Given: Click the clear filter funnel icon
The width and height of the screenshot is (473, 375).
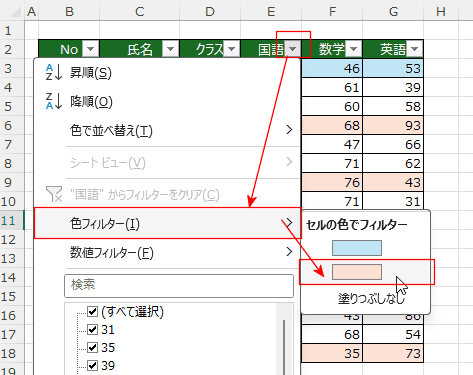Looking at the screenshot, I should tap(54, 194).
